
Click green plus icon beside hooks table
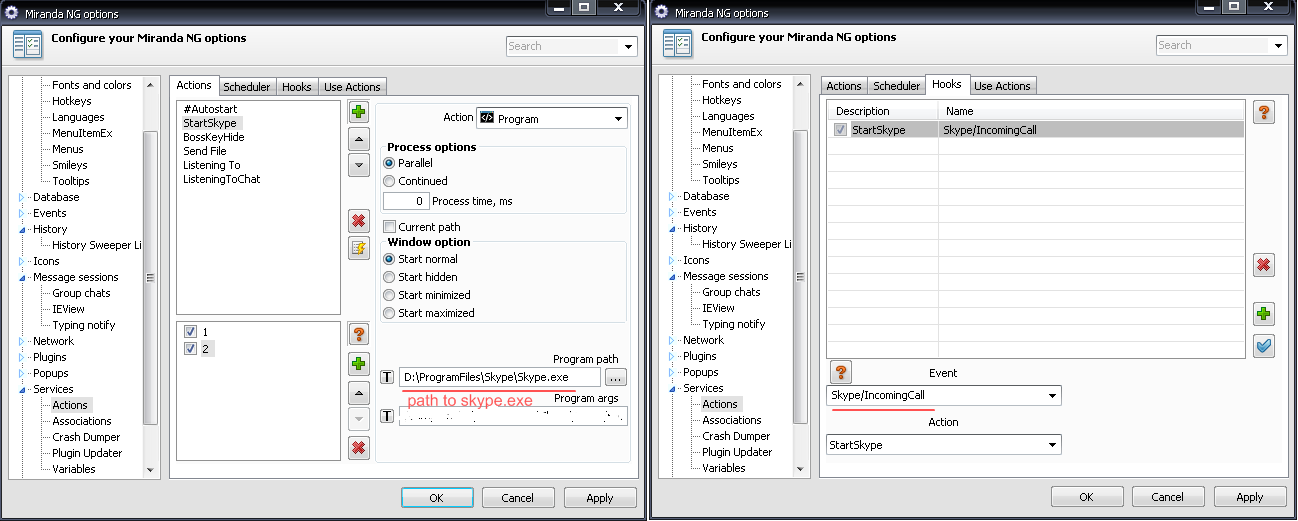tap(1263, 315)
